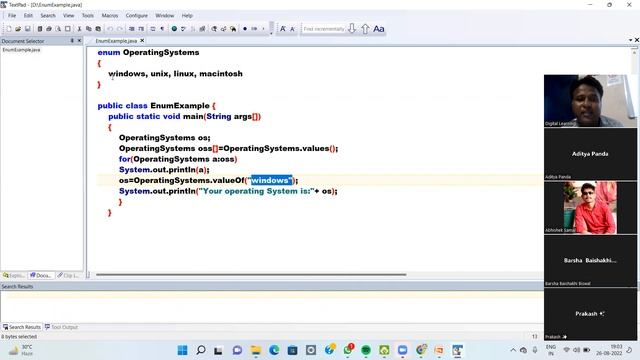Switch to the Search Results tab
Viewport: 640px width, 360px height.
click(x=22, y=327)
